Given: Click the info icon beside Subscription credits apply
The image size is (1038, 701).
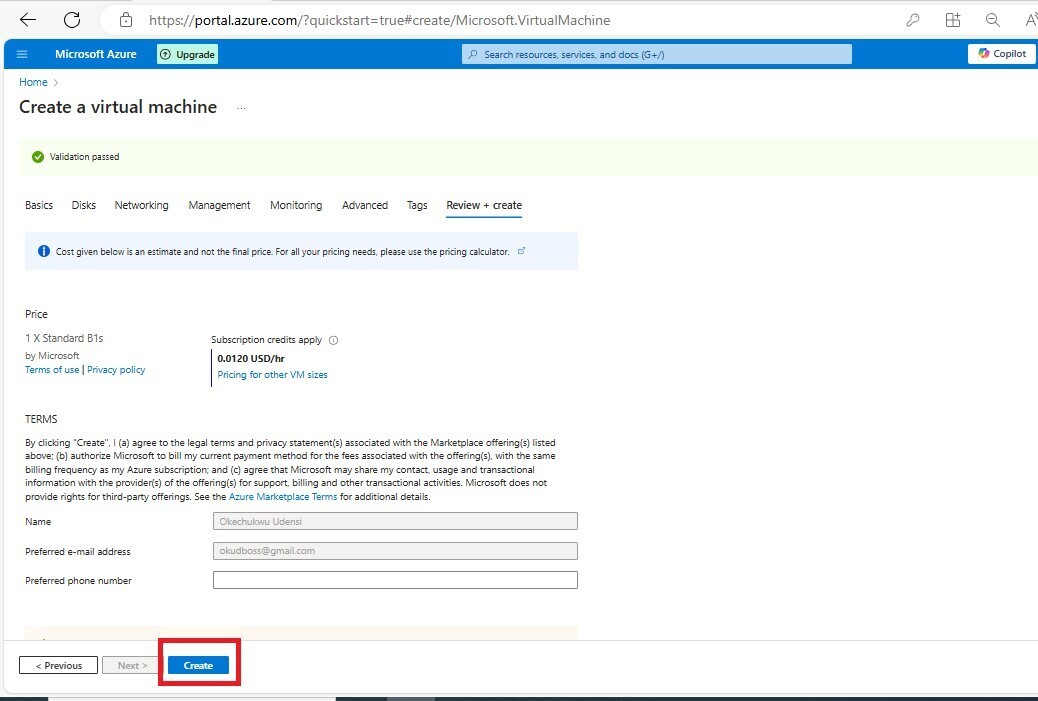Looking at the screenshot, I should coord(334,340).
